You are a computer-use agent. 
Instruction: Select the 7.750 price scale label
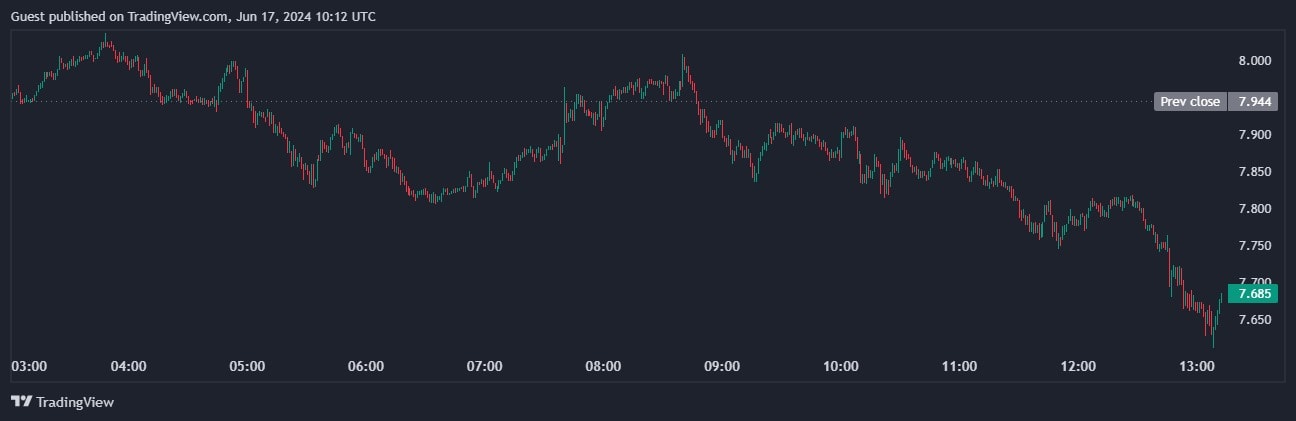click(x=1254, y=246)
